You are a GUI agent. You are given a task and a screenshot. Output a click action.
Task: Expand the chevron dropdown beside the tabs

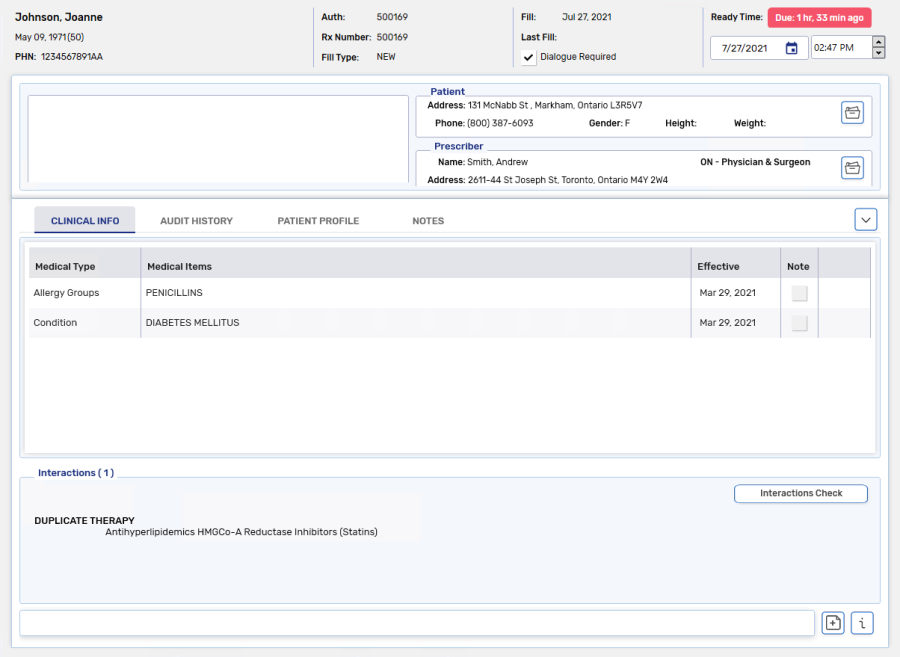point(865,220)
